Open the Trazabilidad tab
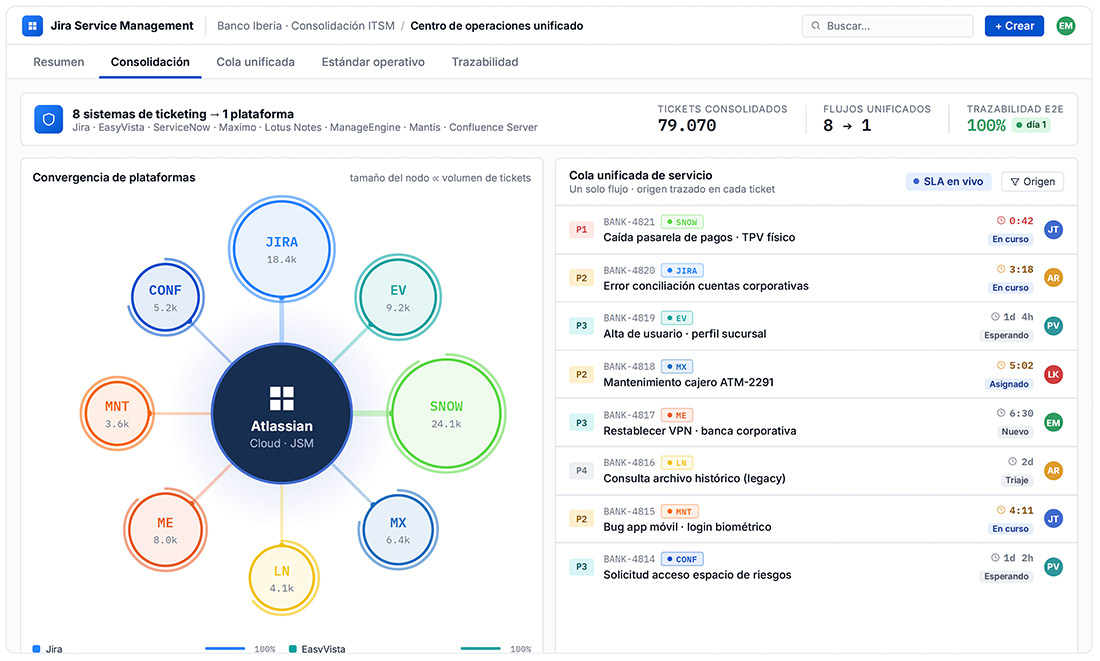Image resolution: width=1100 pixels, height=661 pixels. (485, 62)
